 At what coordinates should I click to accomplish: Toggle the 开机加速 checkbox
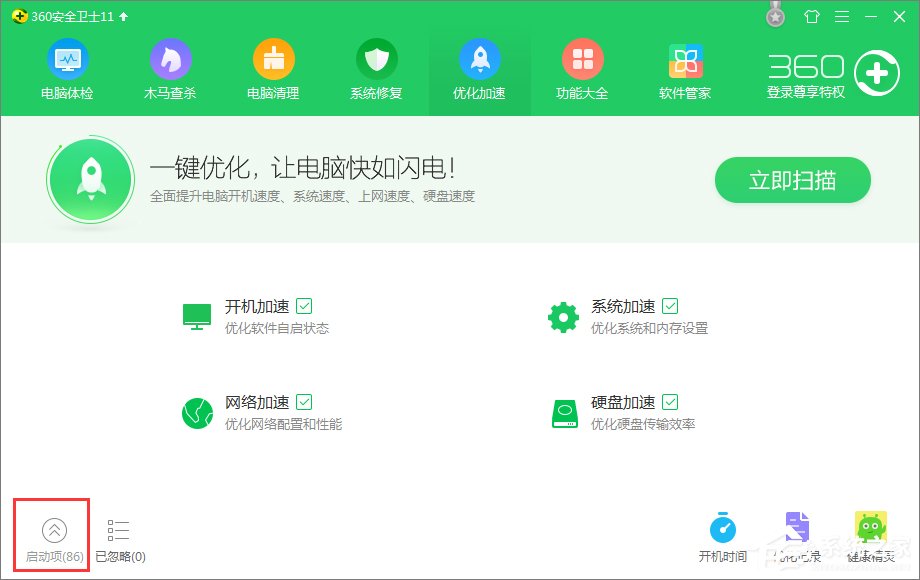click(303, 306)
